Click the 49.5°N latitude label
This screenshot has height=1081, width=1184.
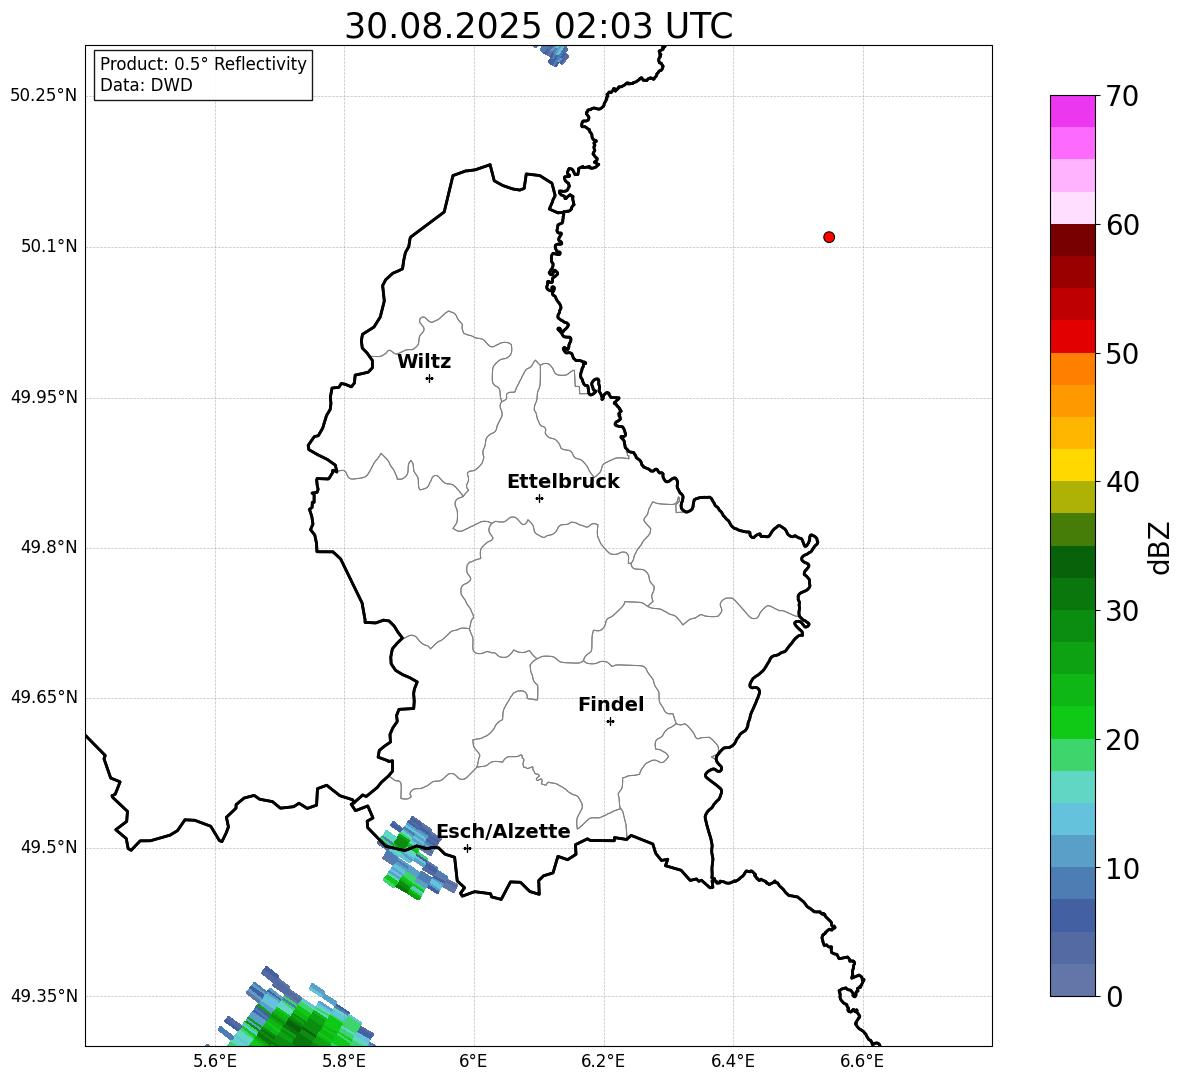click(x=49, y=847)
